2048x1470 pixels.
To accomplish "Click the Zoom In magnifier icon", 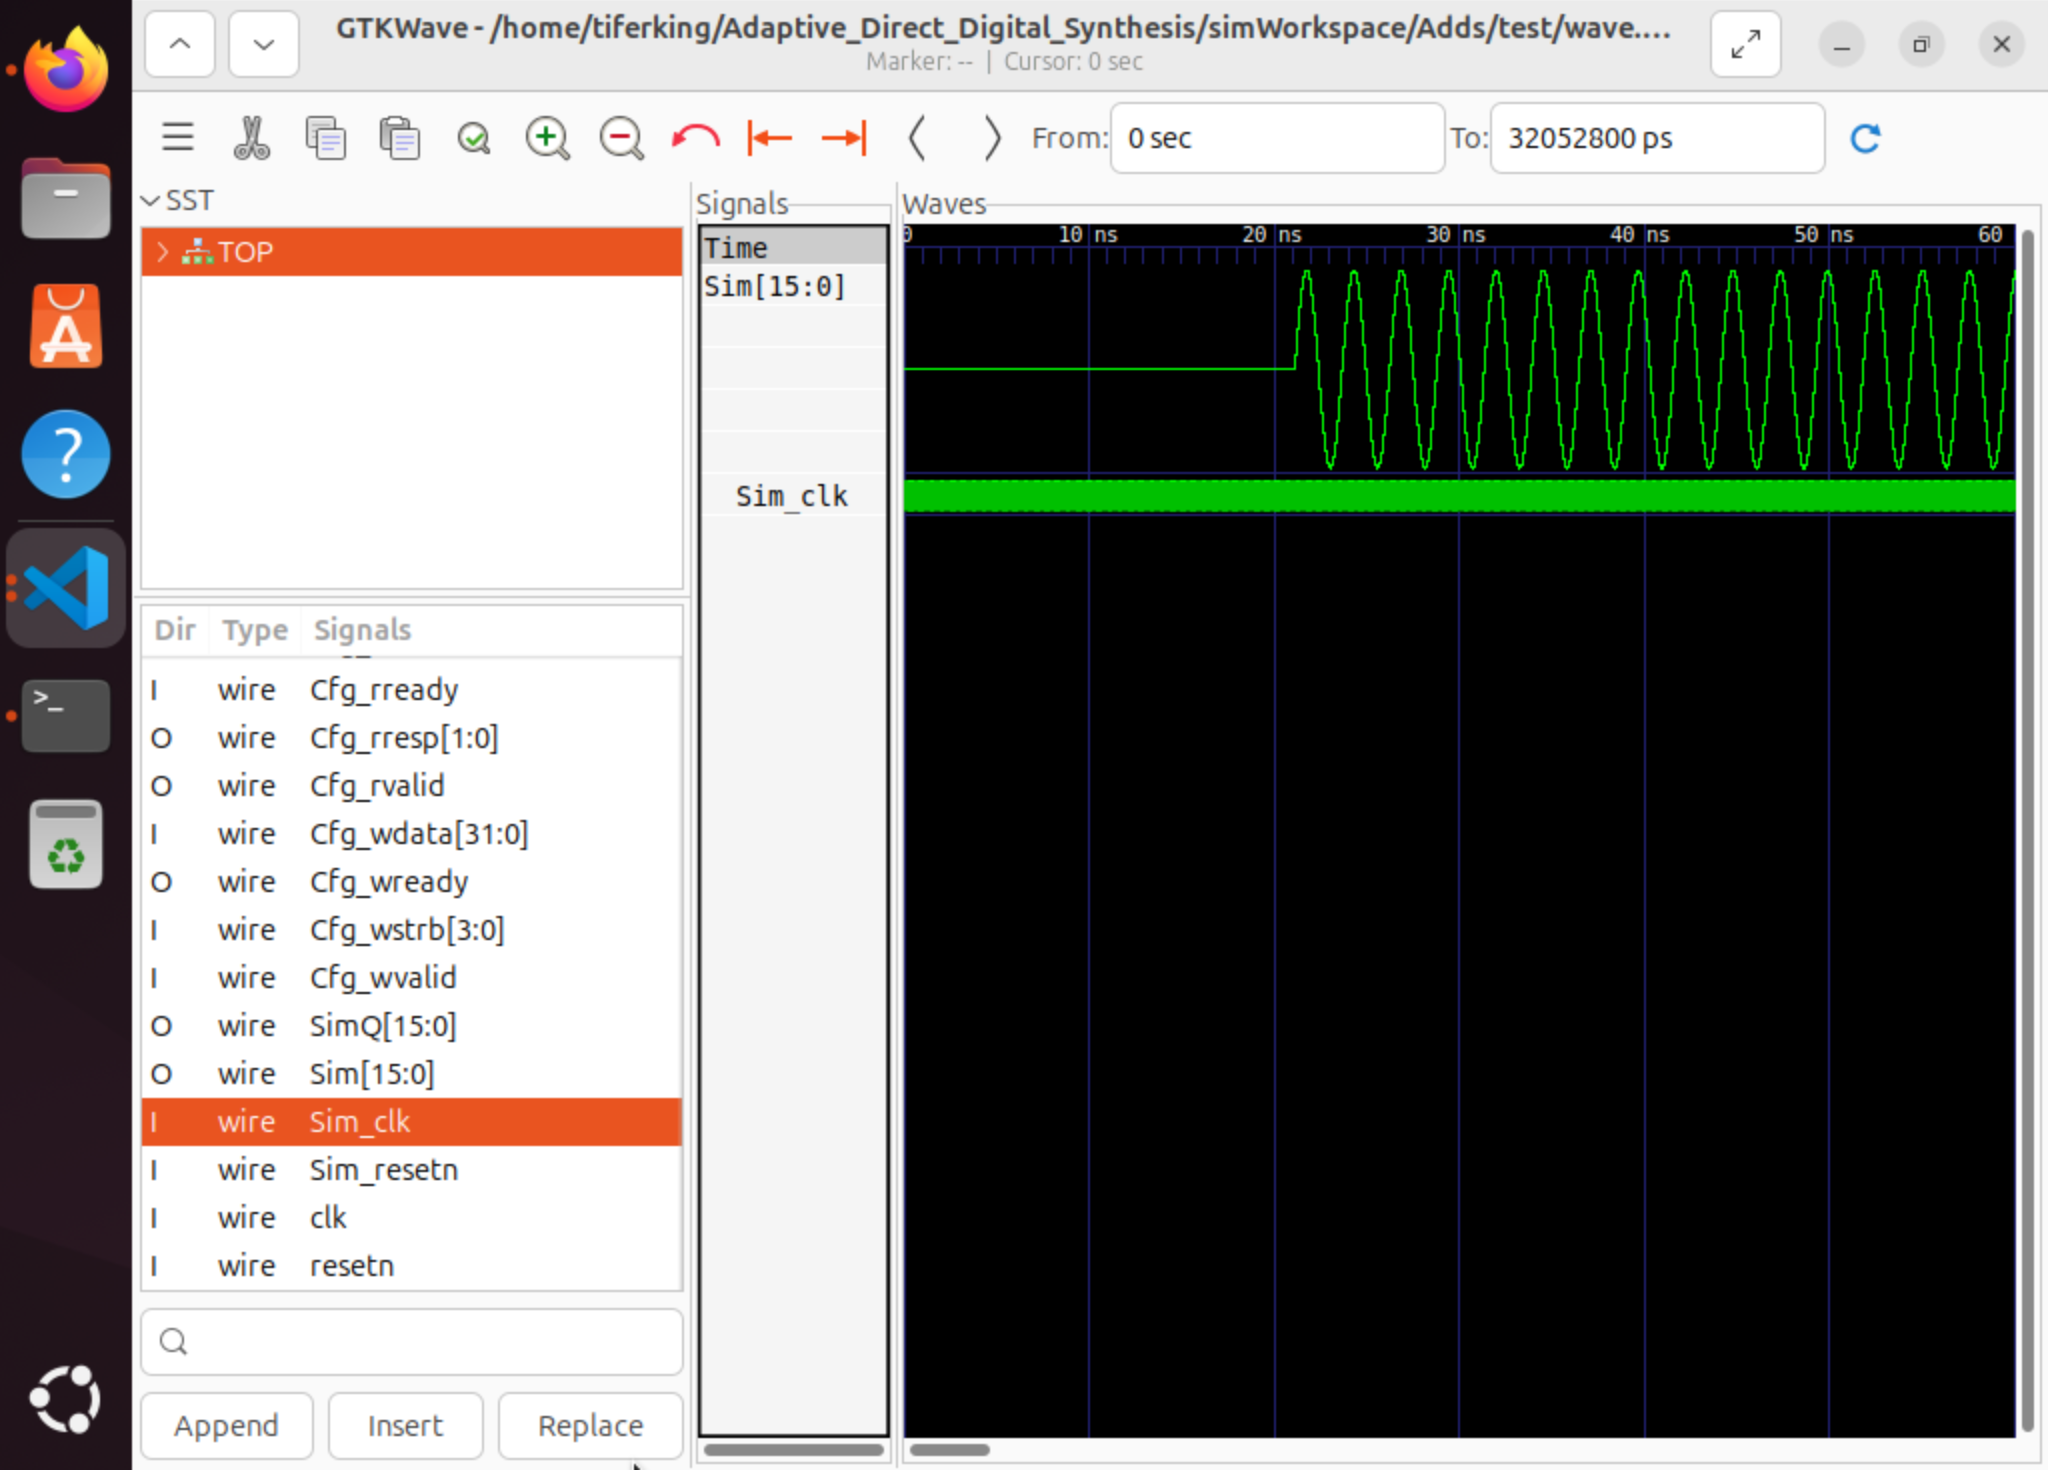I will tap(547, 137).
